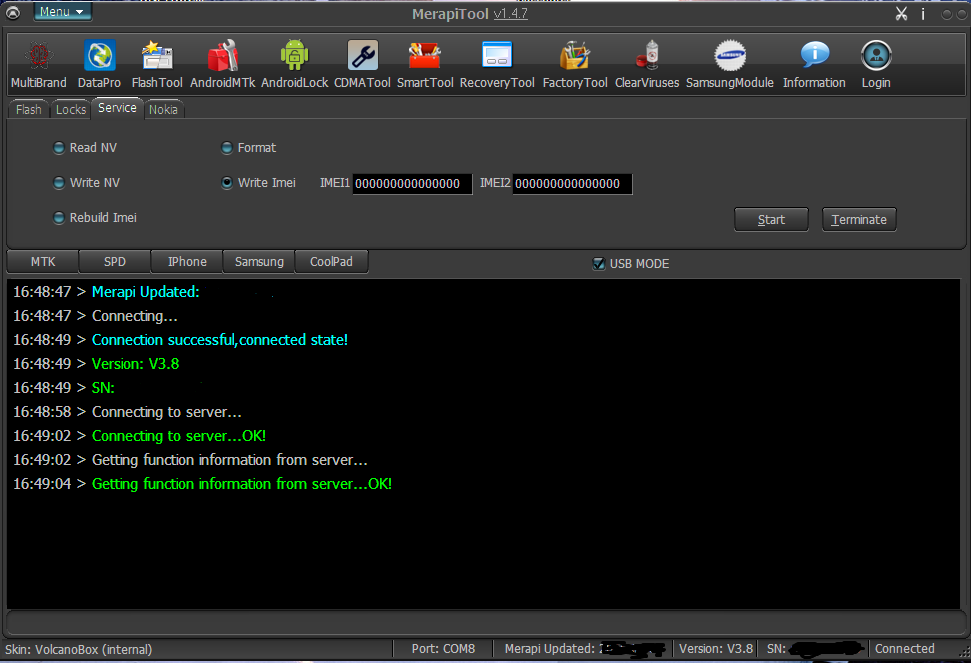This screenshot has height=663, width=971.
Task: Click 'Connected' status in status bar
Action: tap(905, 649)
